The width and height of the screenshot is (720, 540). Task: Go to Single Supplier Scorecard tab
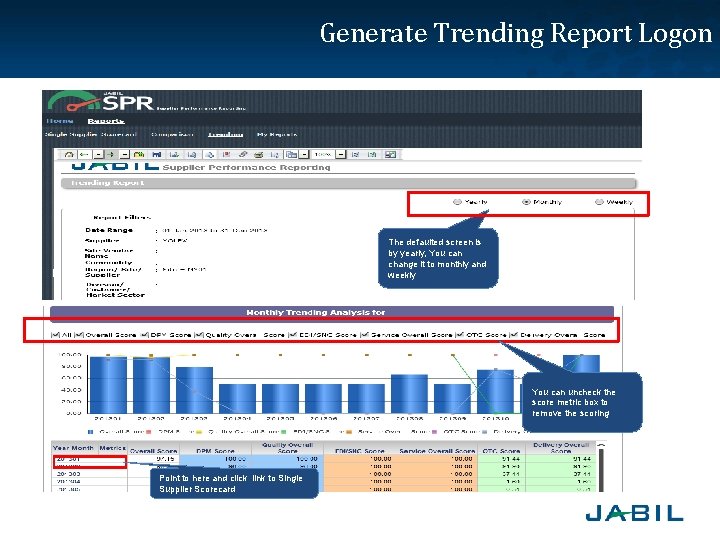click(91, 135)
